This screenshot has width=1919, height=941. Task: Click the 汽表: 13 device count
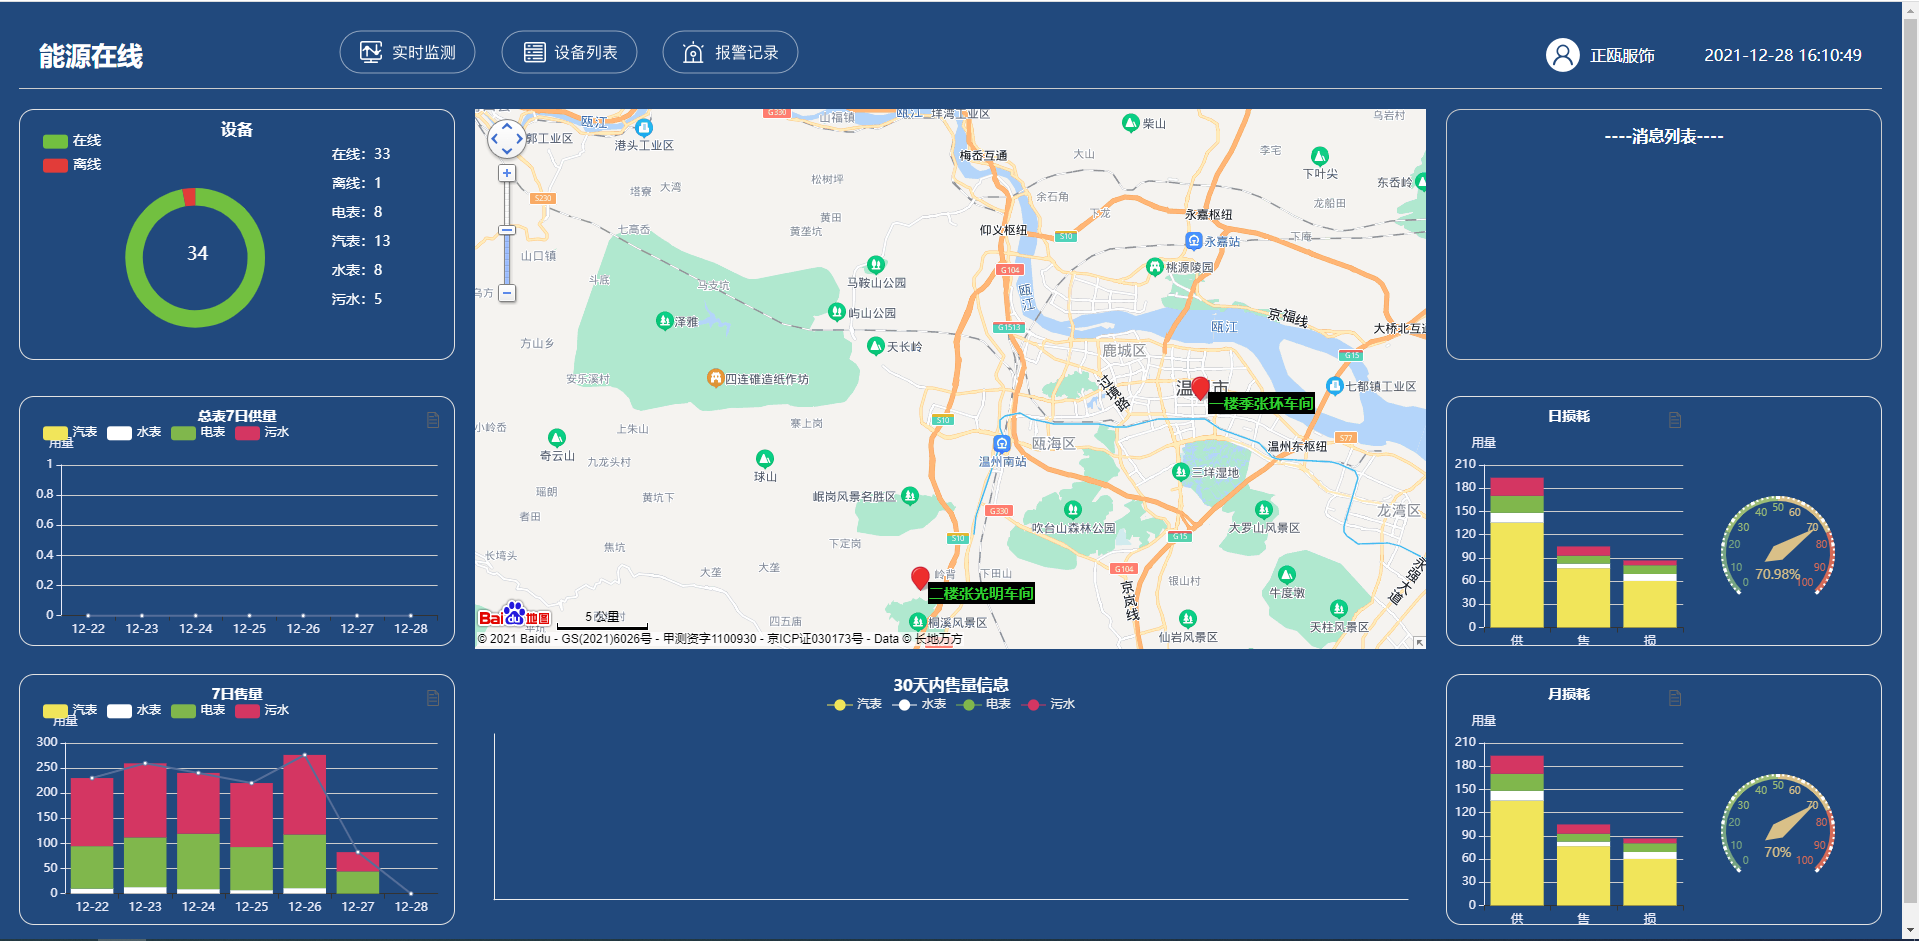[361, 241]
